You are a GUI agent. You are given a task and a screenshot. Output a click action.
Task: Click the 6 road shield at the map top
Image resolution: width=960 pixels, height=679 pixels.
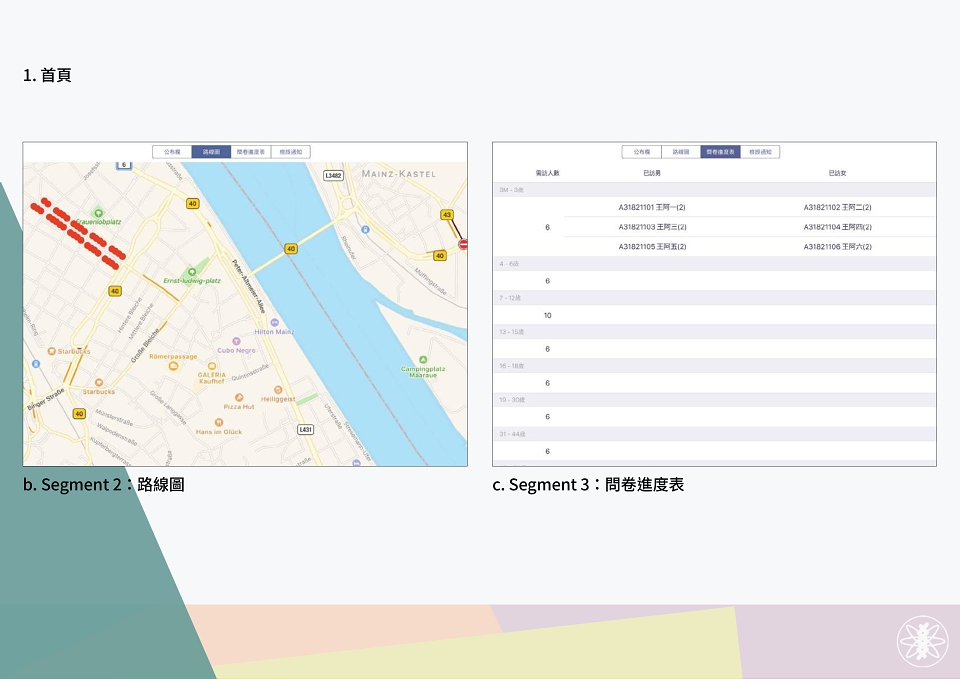tap(124, 165)
